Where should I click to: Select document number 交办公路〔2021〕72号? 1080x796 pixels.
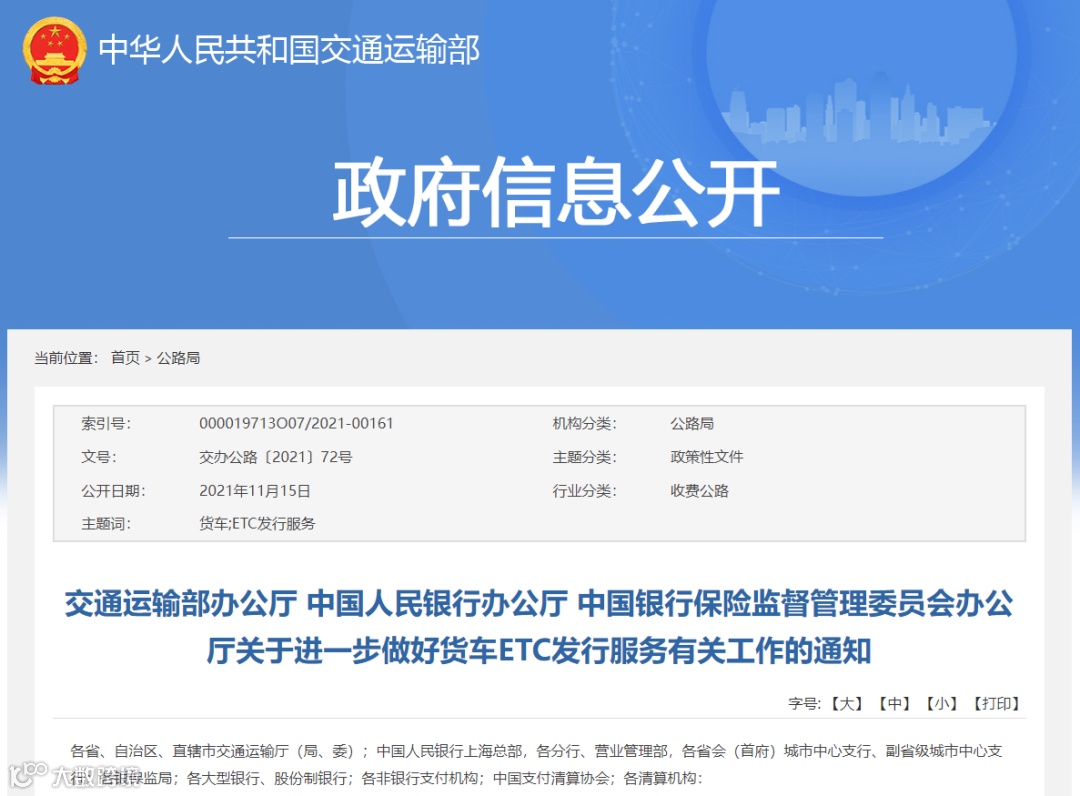pyautogui.click(x=276, y=457)
